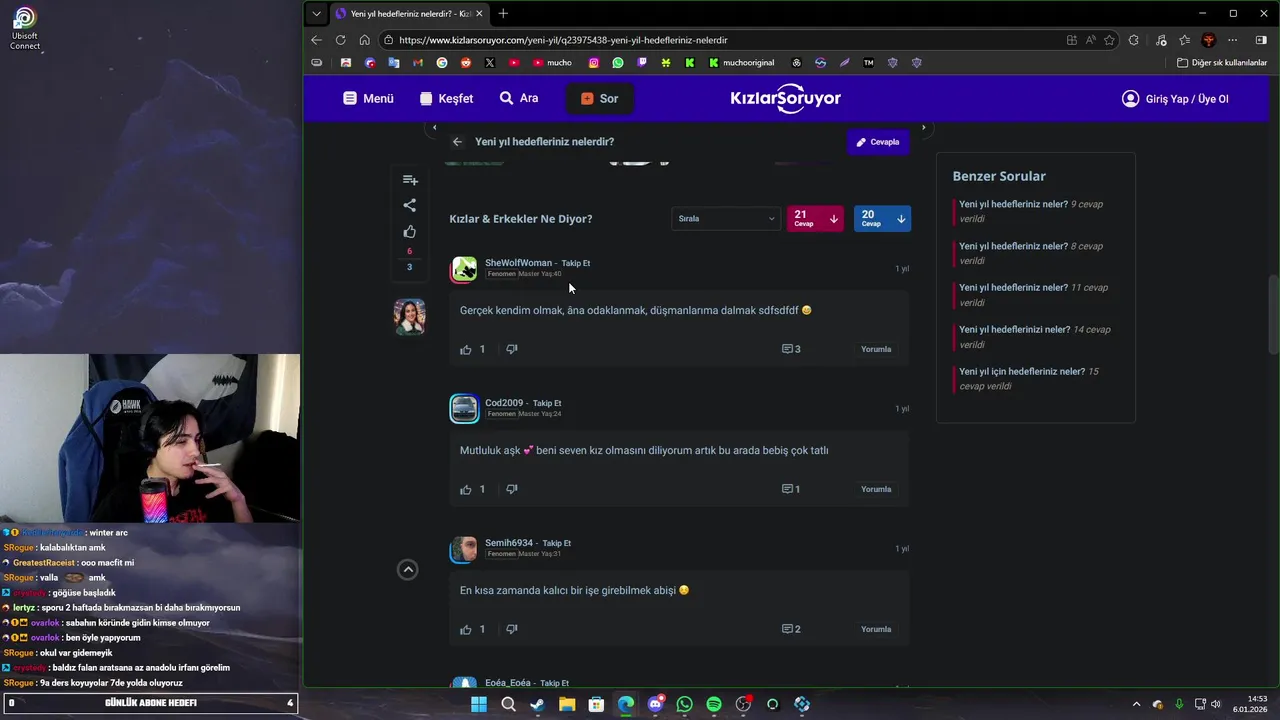Screen dimensions: 1280x720
Task: Add this page to favorites star
Action: point(1109,40)
